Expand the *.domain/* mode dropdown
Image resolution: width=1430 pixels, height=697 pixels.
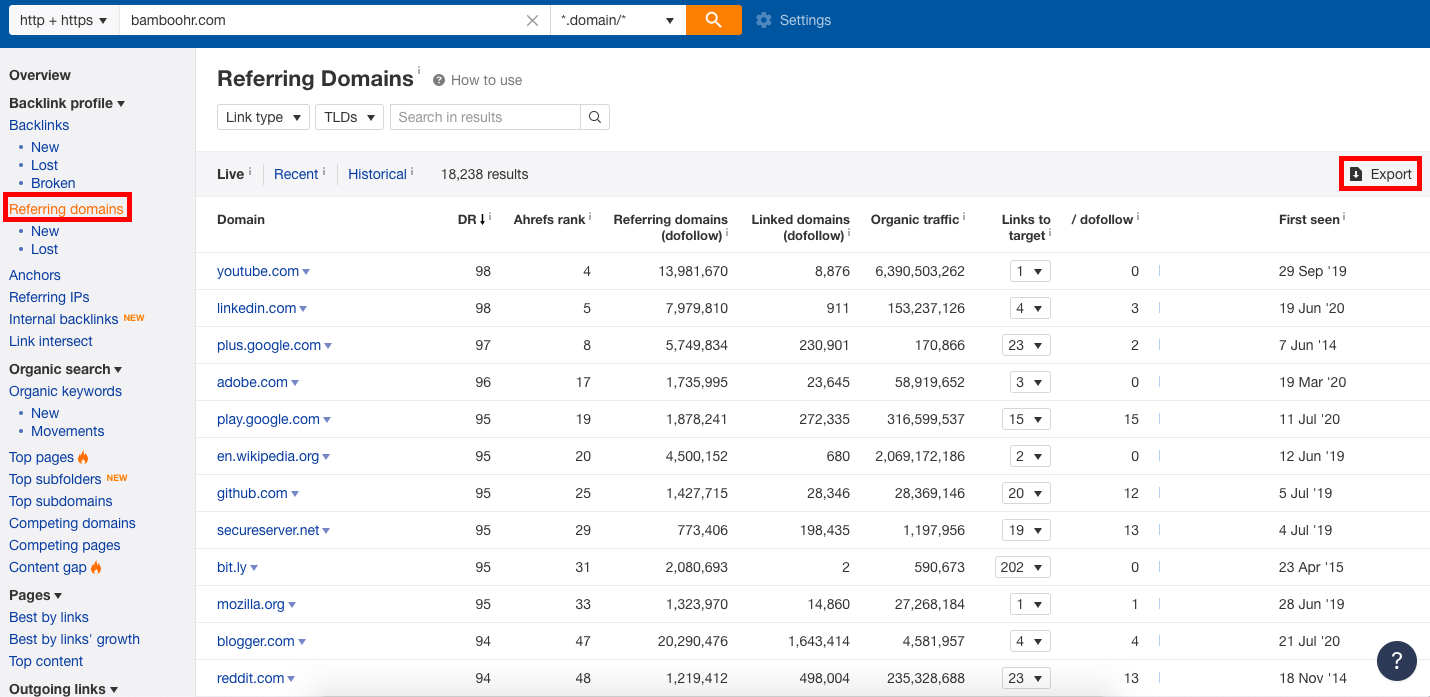(x=617, y=20)
